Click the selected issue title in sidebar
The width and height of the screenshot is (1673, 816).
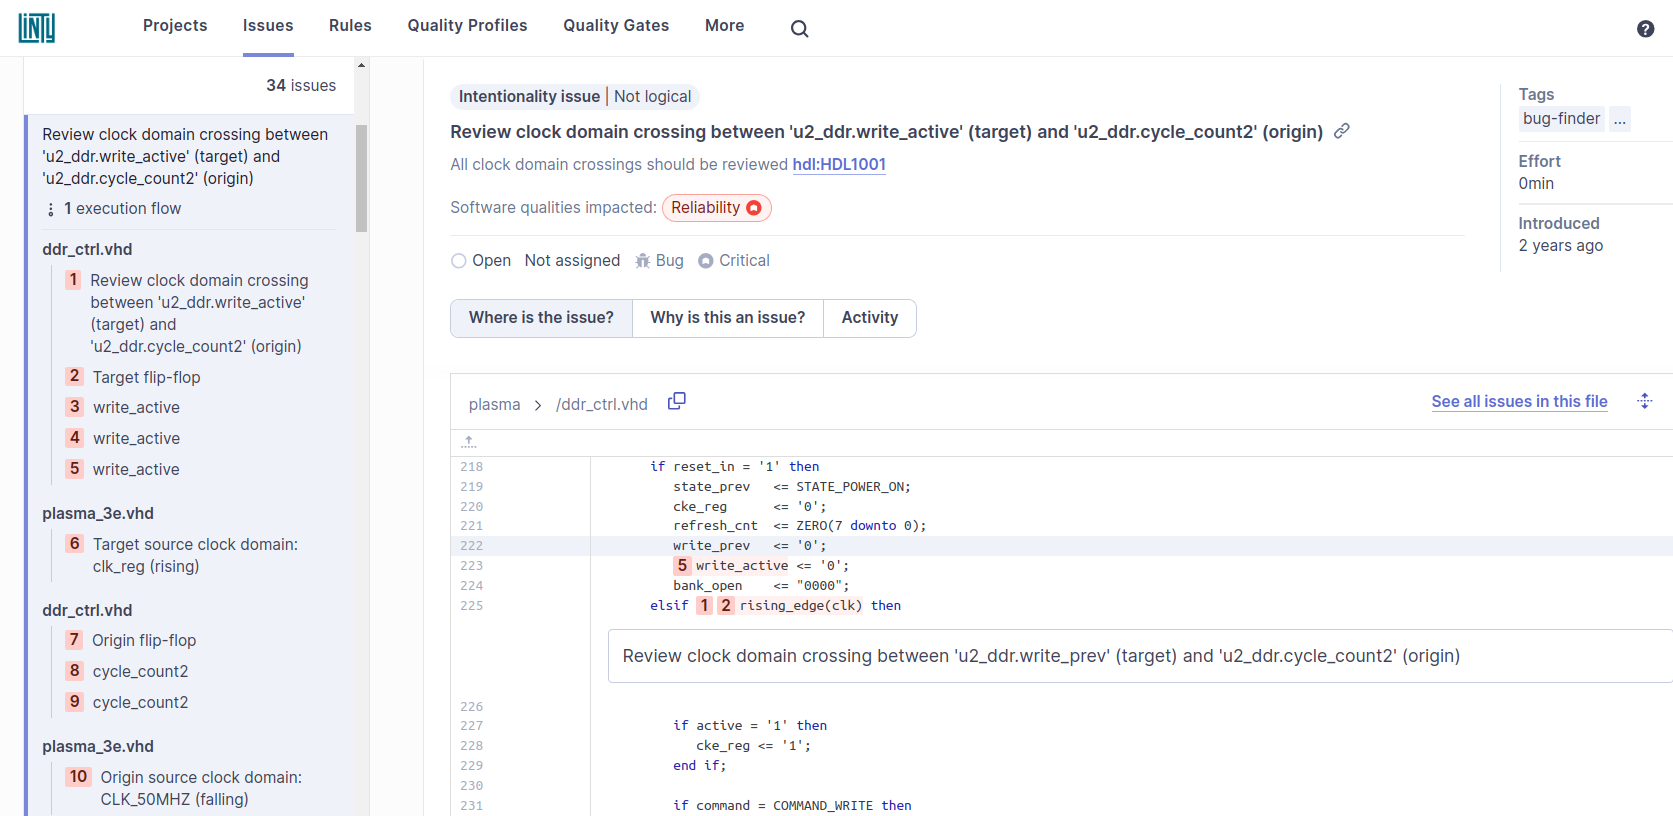(185, 157)
